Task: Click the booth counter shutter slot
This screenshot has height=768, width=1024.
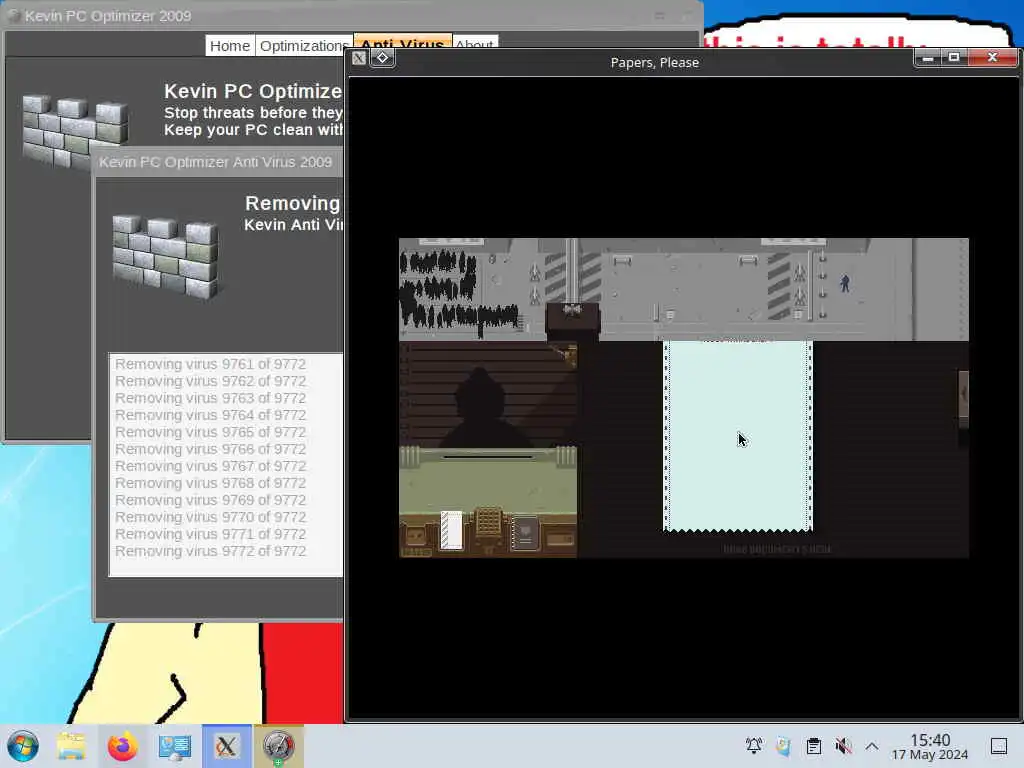Action: point(488,456)
